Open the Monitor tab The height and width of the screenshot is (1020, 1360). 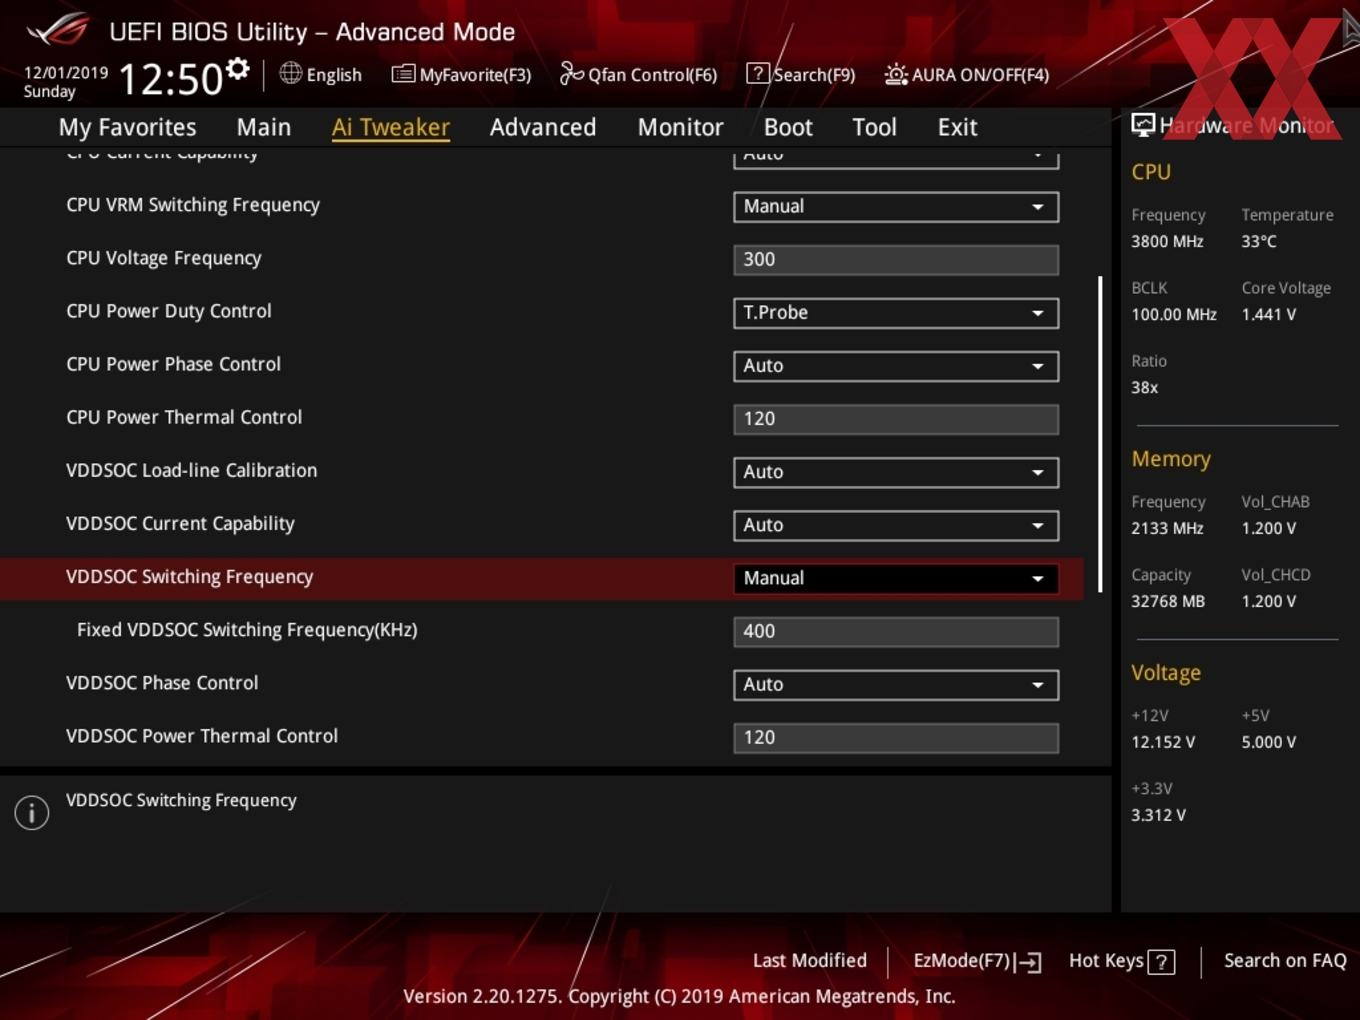pos(680,127)
